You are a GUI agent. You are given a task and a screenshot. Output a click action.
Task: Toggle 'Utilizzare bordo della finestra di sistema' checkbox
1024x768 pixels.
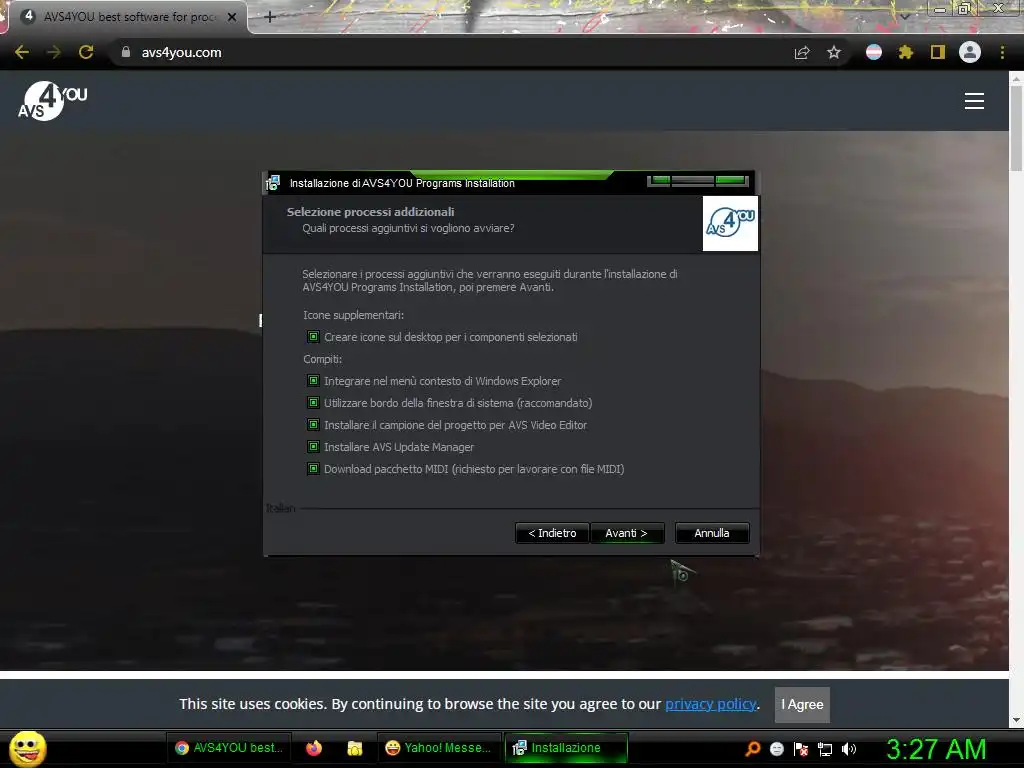point(313,403)
